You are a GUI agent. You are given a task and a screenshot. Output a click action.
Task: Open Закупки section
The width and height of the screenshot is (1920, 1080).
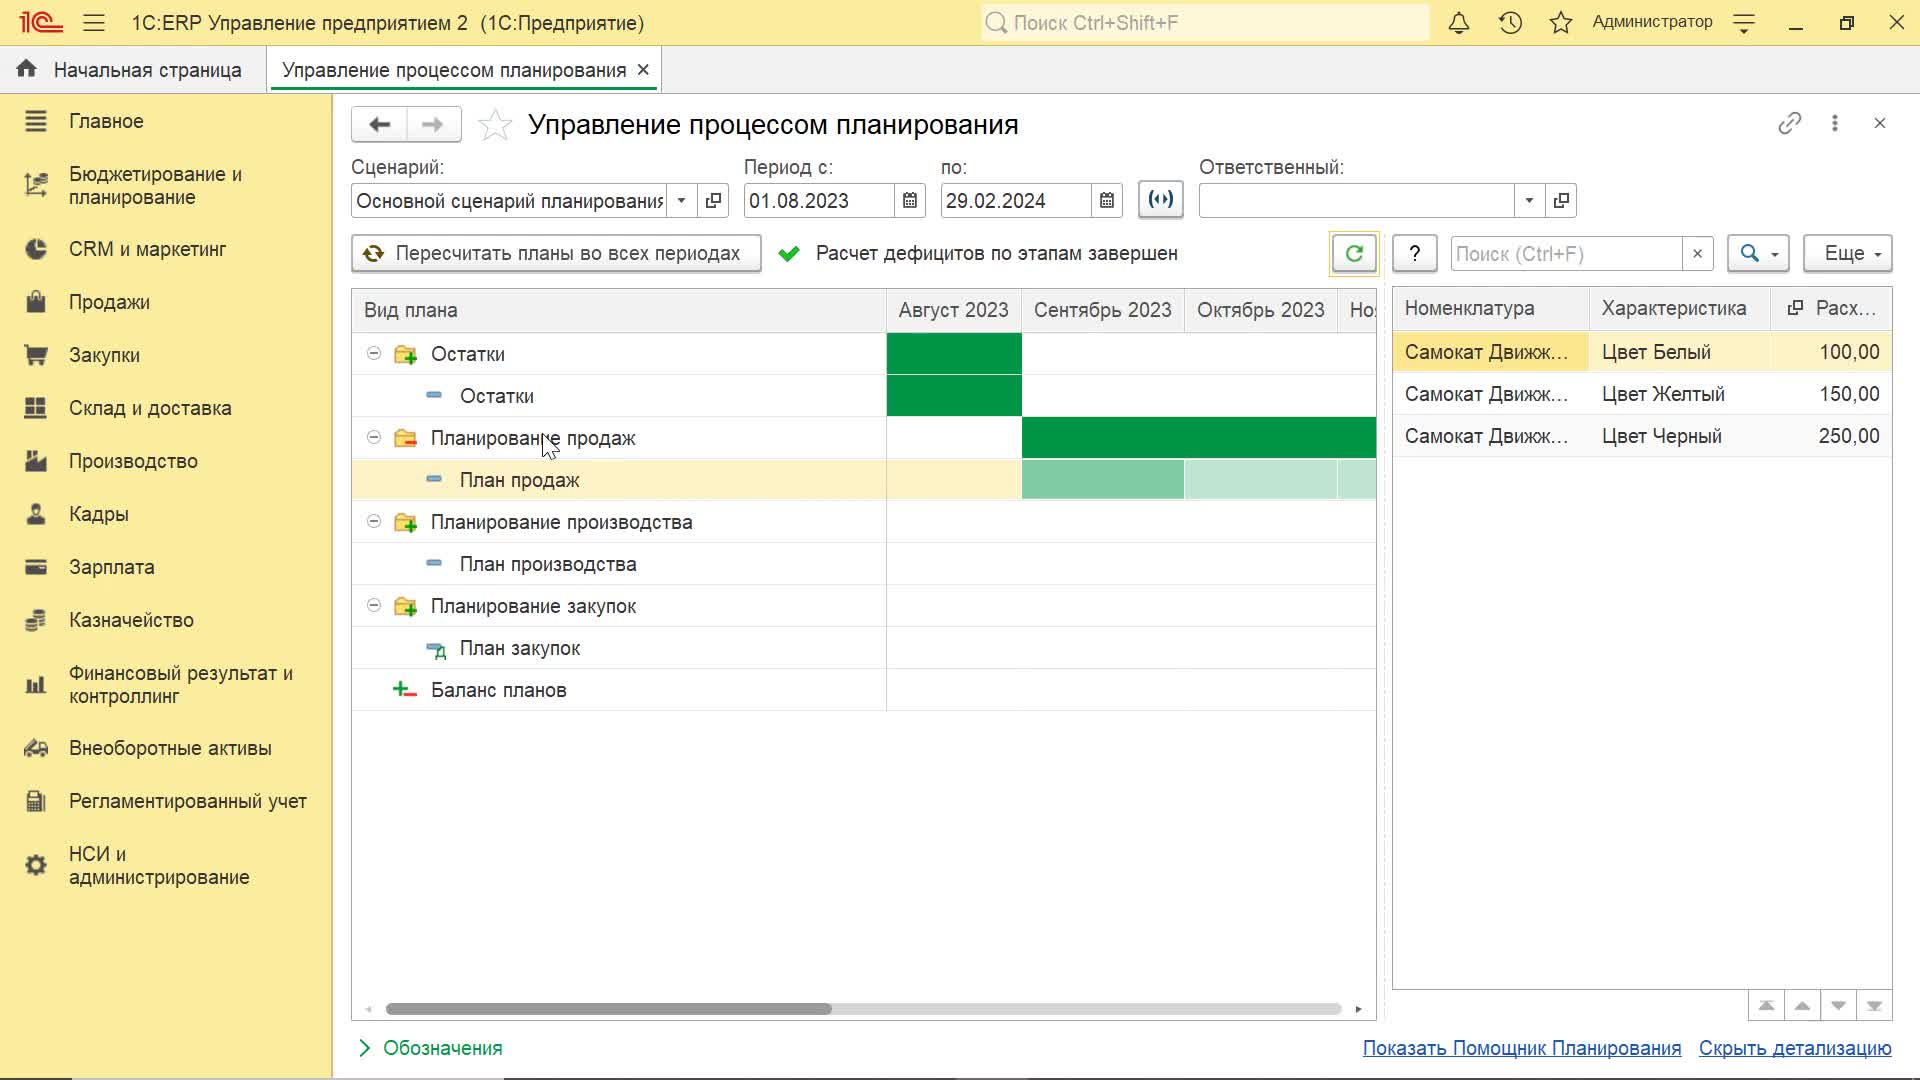tap(104, 355)
